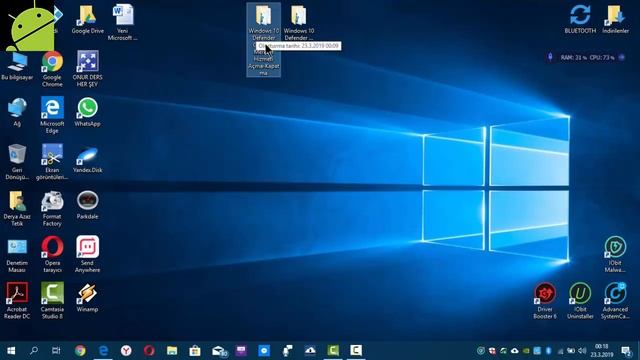Launch Send Anywhere
Viewport: 640px width, 360px height.
click(87, 254)
